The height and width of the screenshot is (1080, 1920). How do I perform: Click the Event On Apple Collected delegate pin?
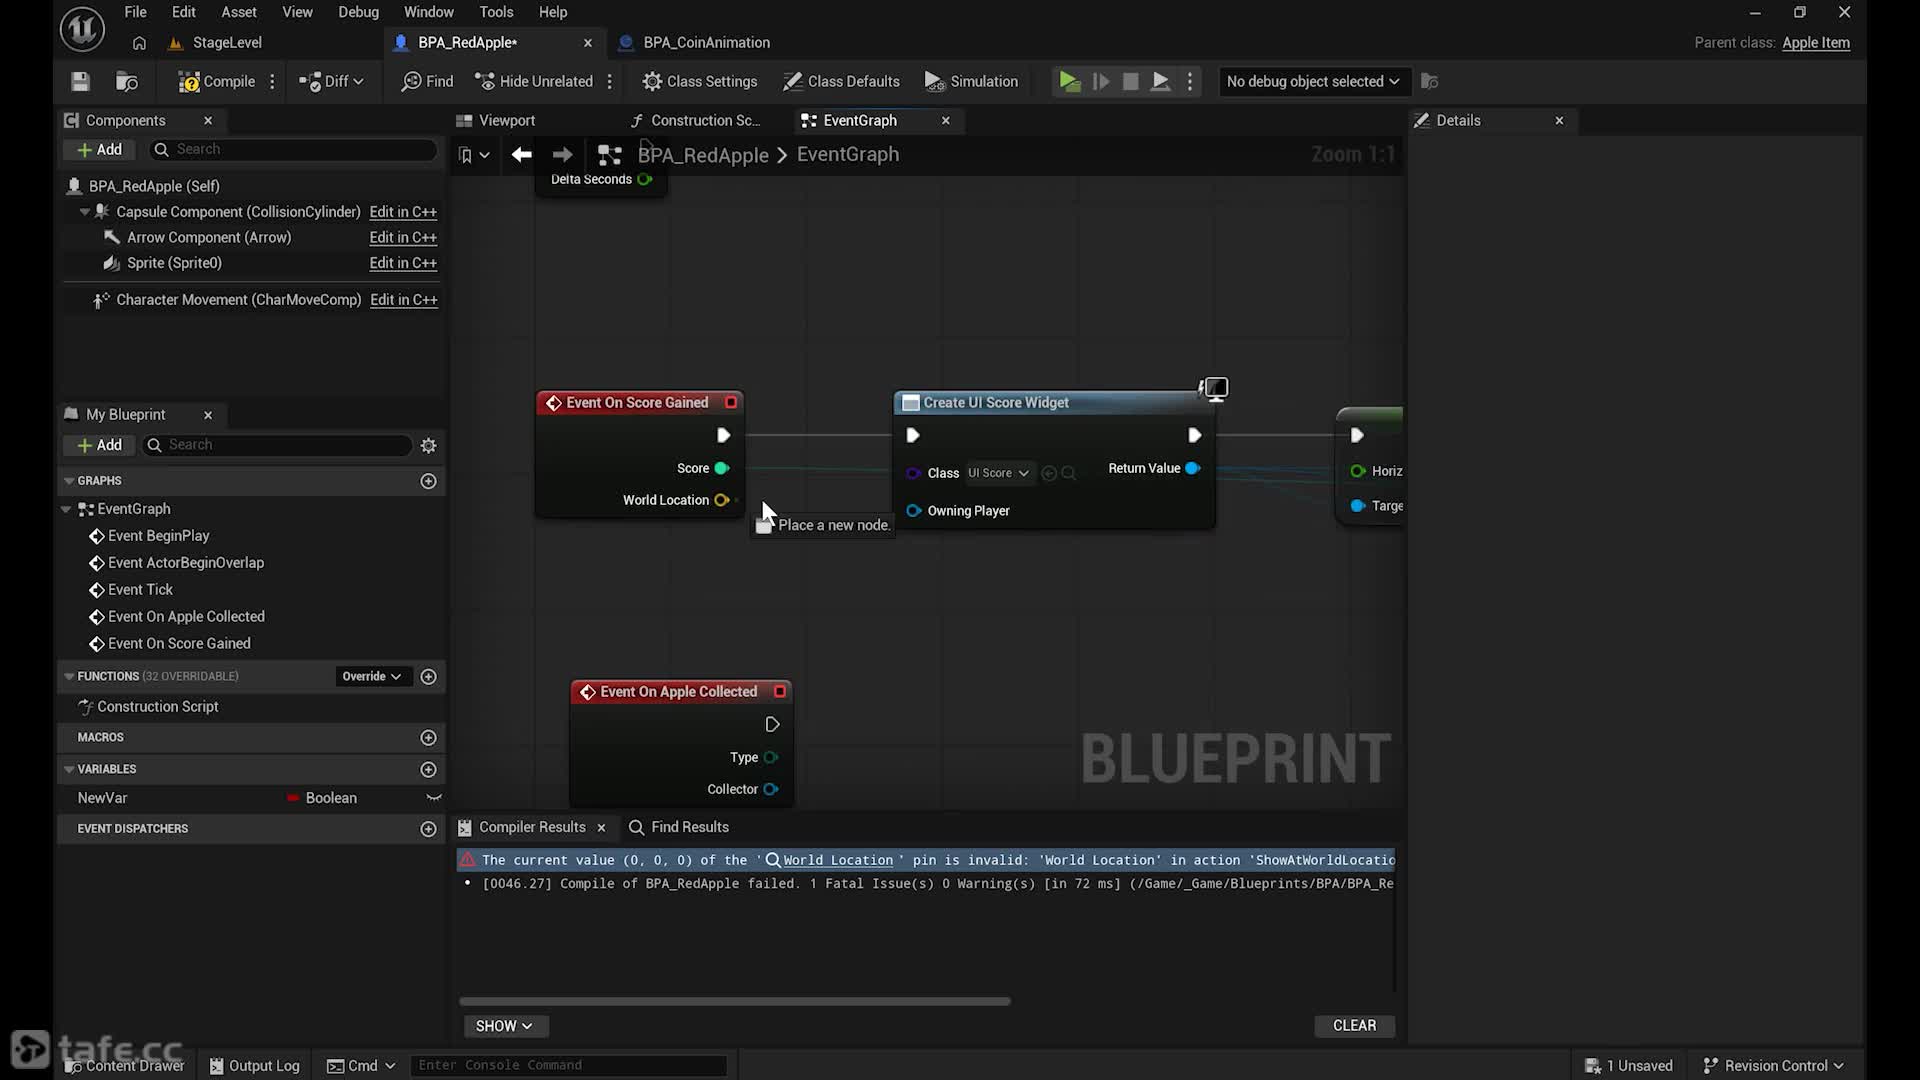pyautogui.click(x=780, y=692)
